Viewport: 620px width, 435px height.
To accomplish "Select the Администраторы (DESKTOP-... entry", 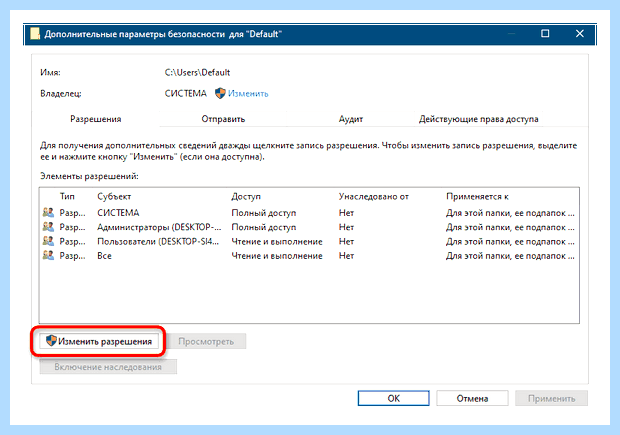I will [159, 227].
